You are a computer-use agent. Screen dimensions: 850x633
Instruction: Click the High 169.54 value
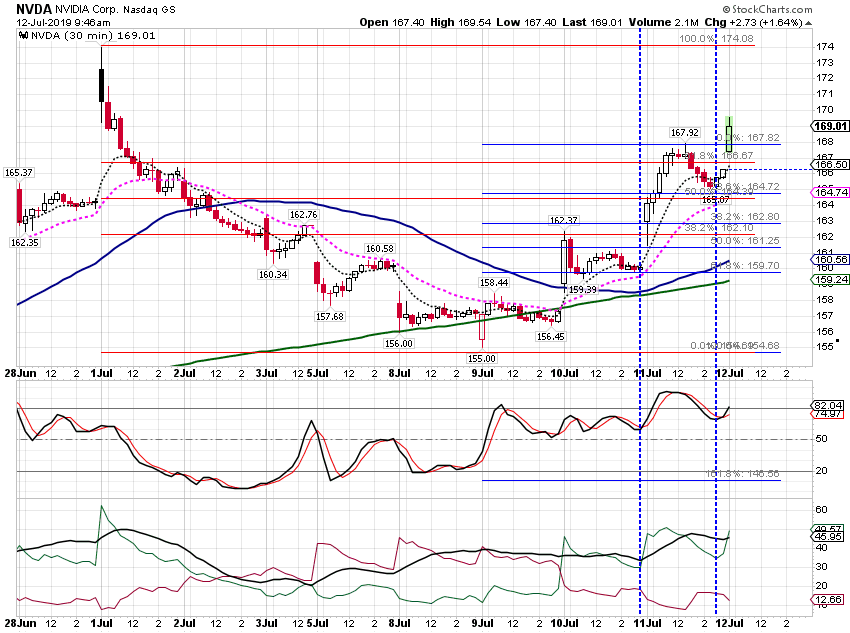[x=461, y=22]
